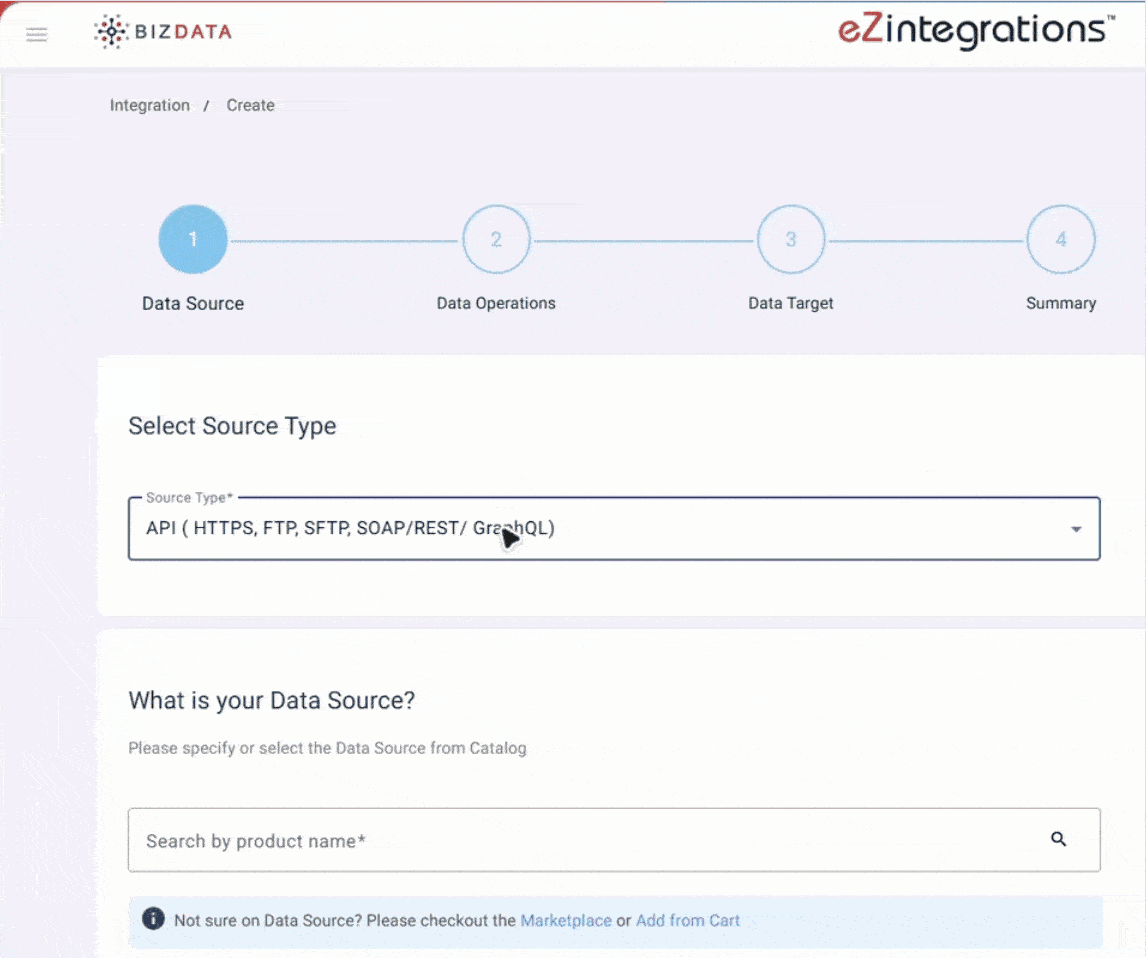Click the BizData logo icon
Image resolution: width=1146 pixels, height=958 pixels.
111,30
